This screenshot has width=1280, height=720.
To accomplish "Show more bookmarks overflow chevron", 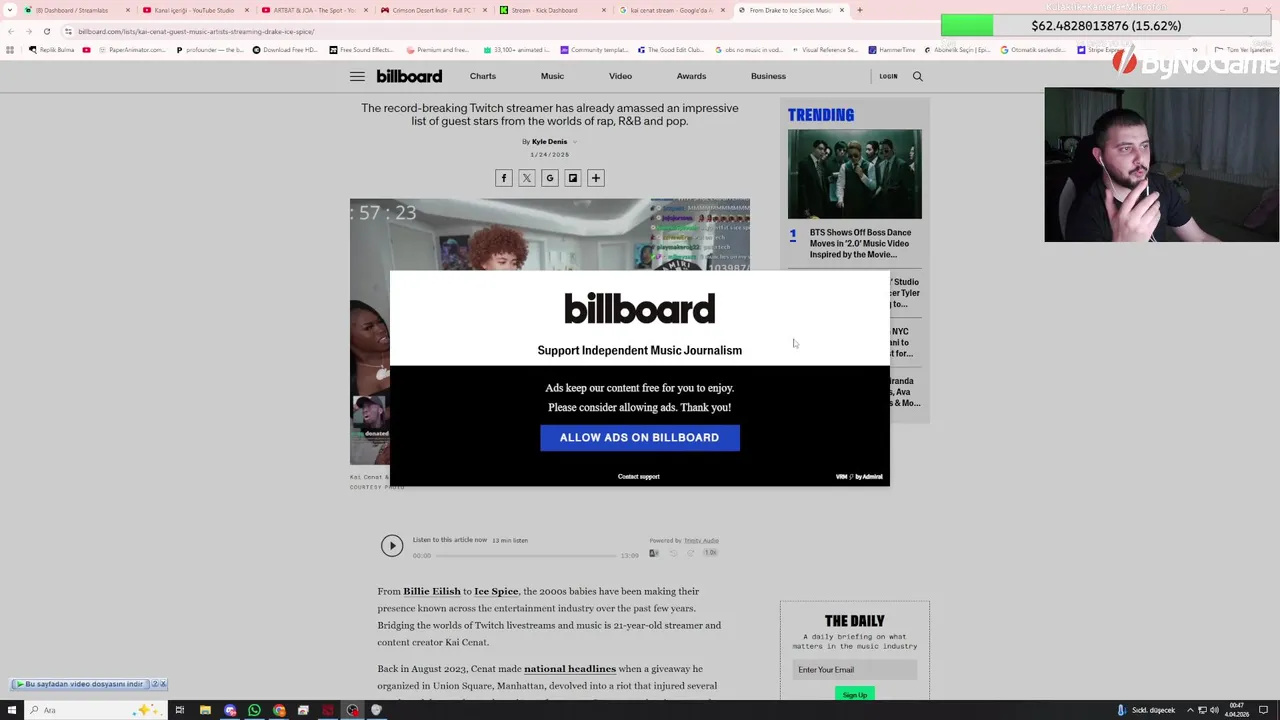I will tap(1194, 50).
